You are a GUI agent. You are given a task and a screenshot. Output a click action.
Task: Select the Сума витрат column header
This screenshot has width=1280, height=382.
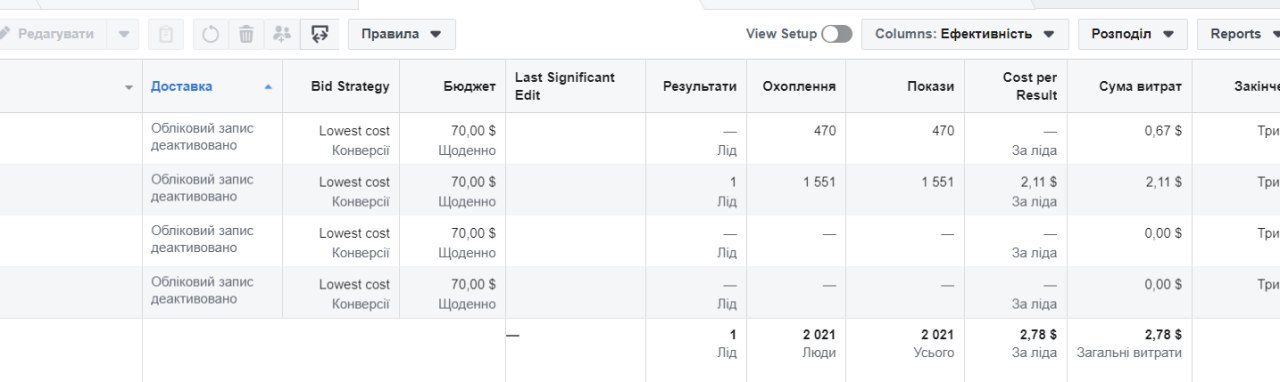point(1141,86)
